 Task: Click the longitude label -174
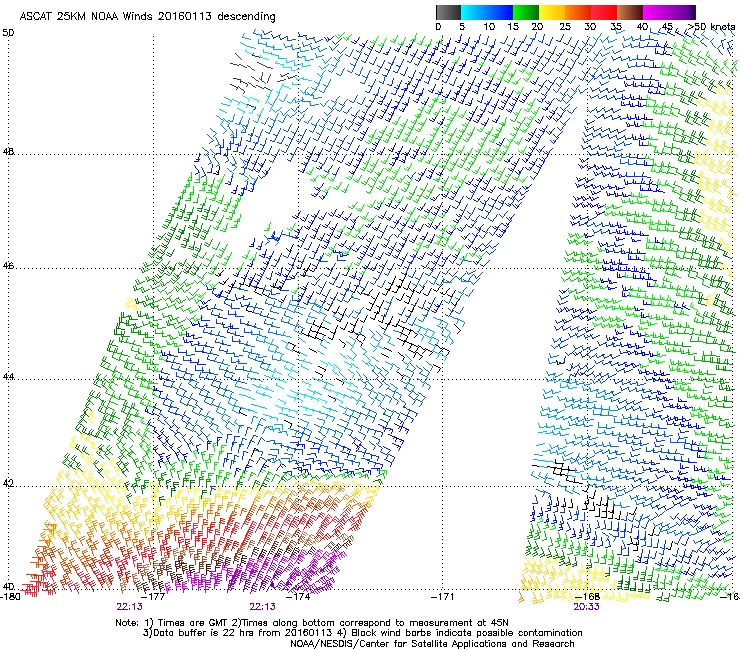tap(299, 597)
